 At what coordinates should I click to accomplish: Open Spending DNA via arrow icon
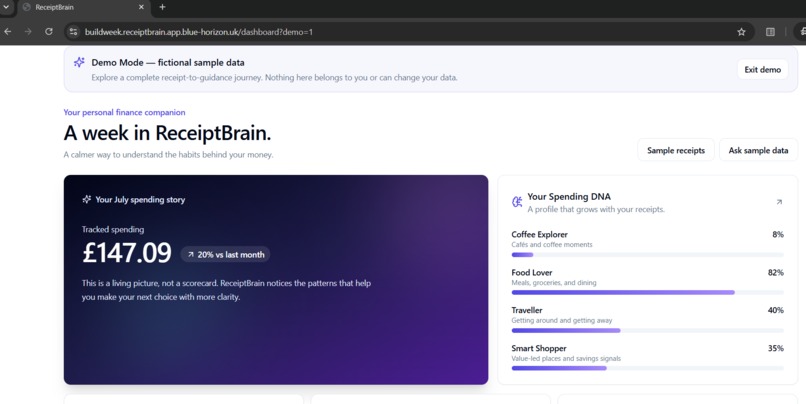(779, 202)
